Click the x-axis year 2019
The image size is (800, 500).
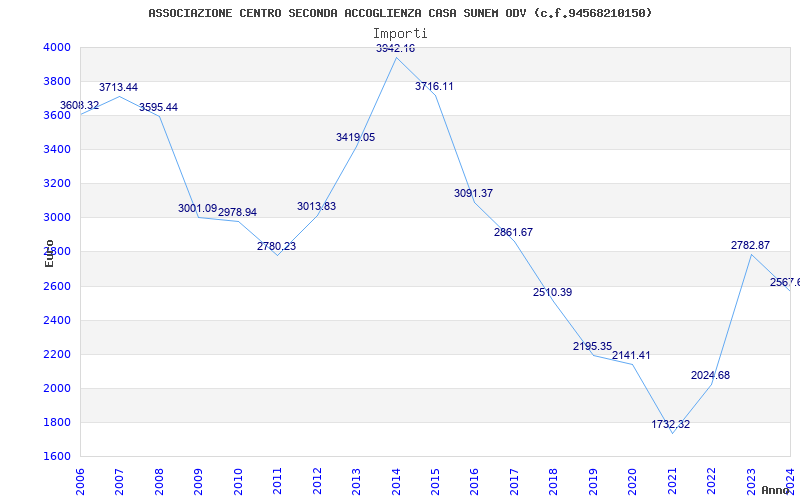(593, 482)
